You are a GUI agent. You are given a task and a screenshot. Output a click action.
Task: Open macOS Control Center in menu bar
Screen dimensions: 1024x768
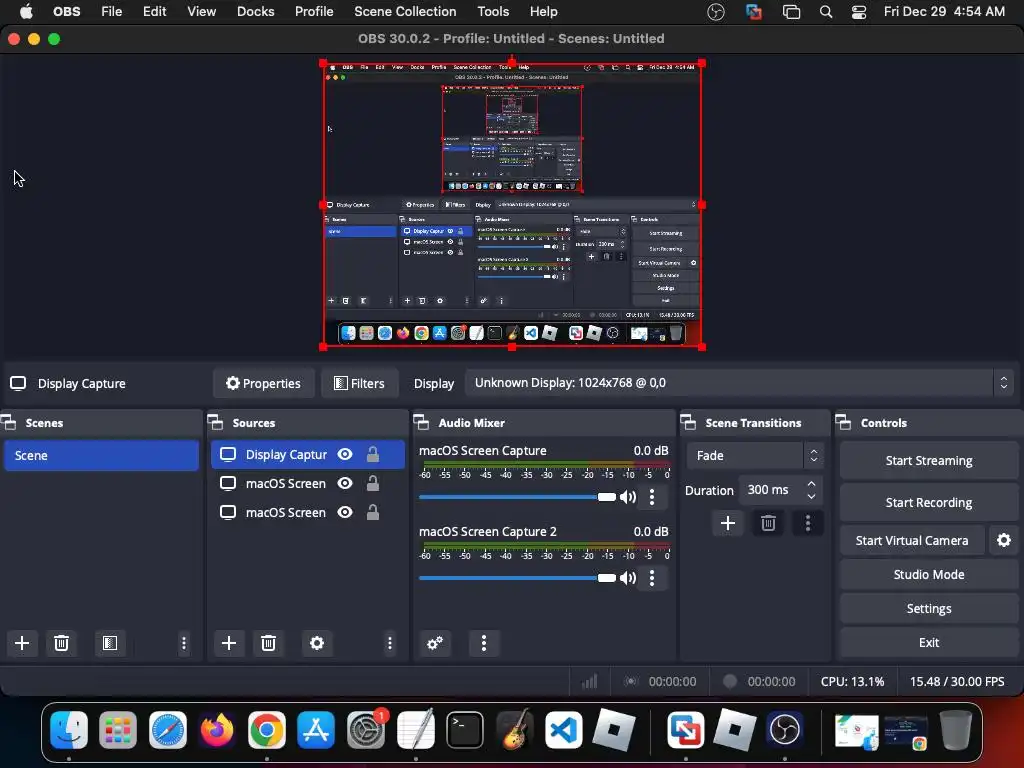point(859,12)
